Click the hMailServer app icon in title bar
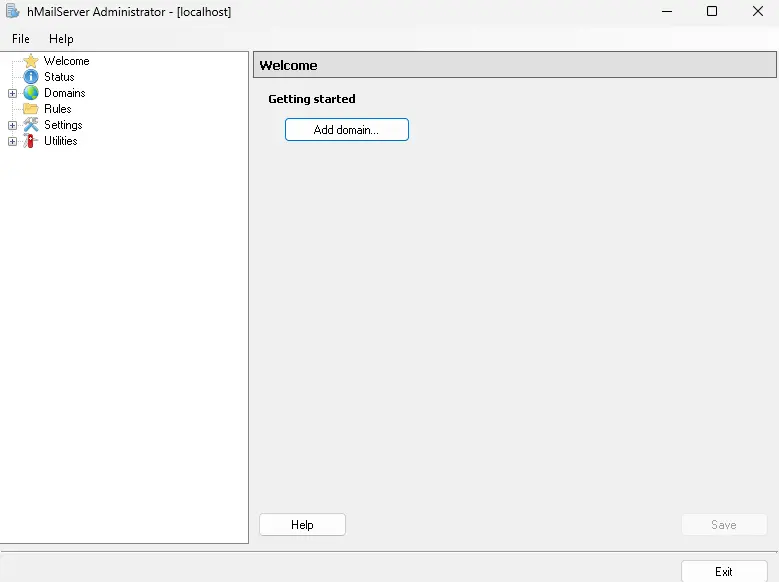779x582 pixels. (x=12, y=11)
